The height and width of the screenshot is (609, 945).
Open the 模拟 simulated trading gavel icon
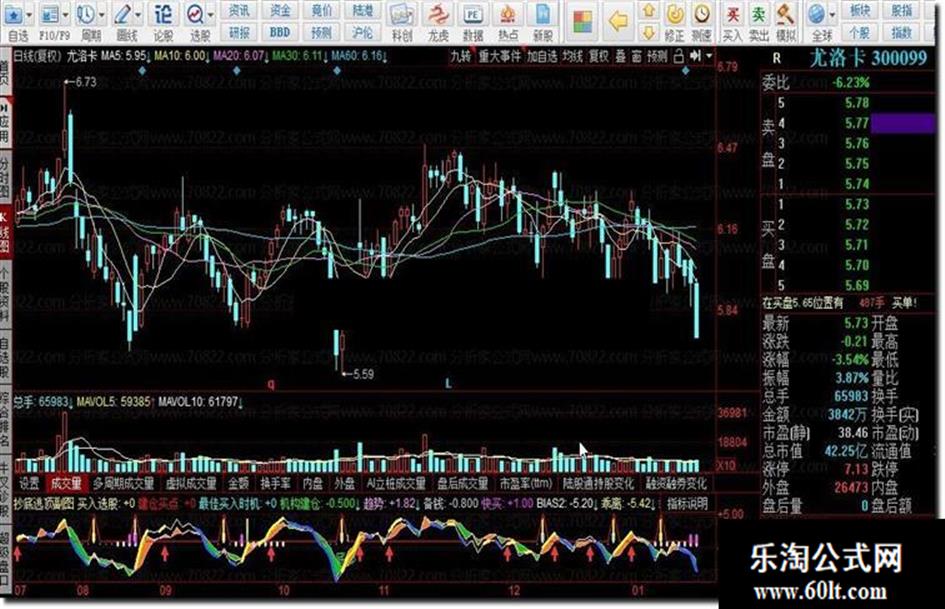[785, 14]
